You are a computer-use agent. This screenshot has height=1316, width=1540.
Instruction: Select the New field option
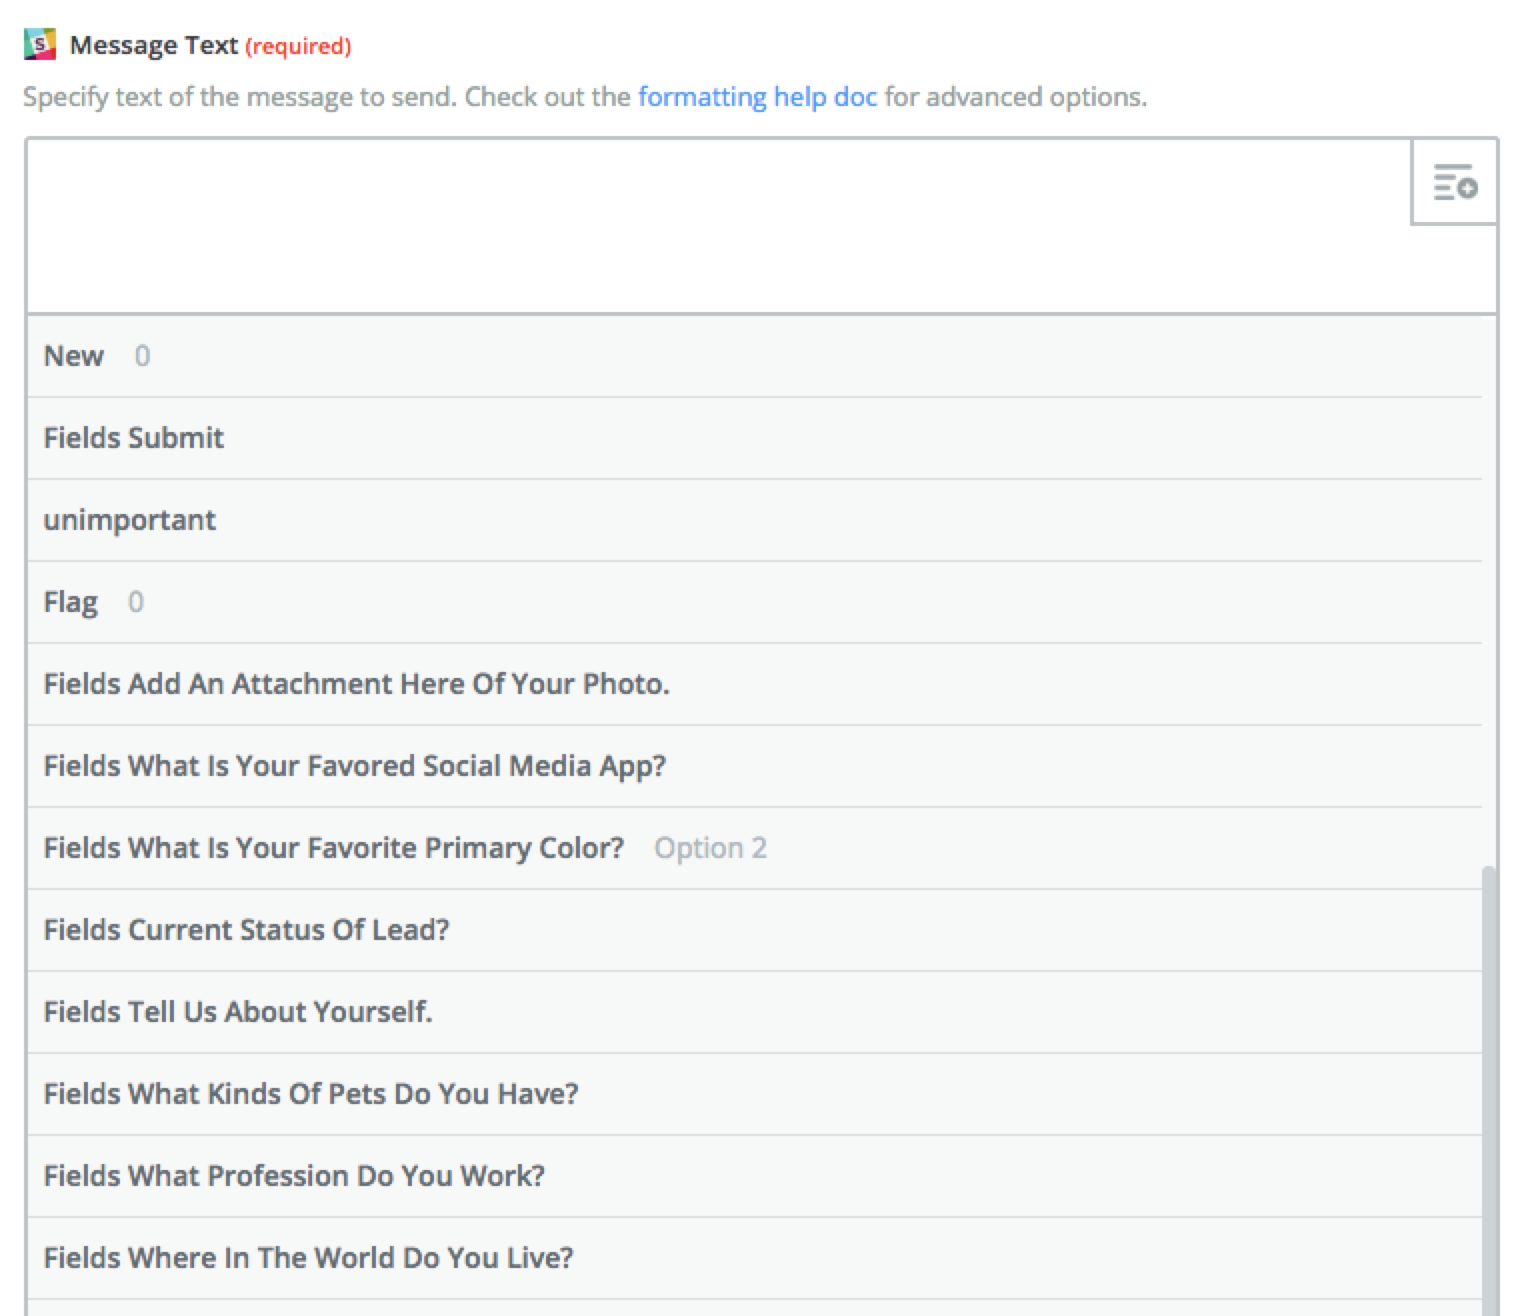[x=755, y=356]
